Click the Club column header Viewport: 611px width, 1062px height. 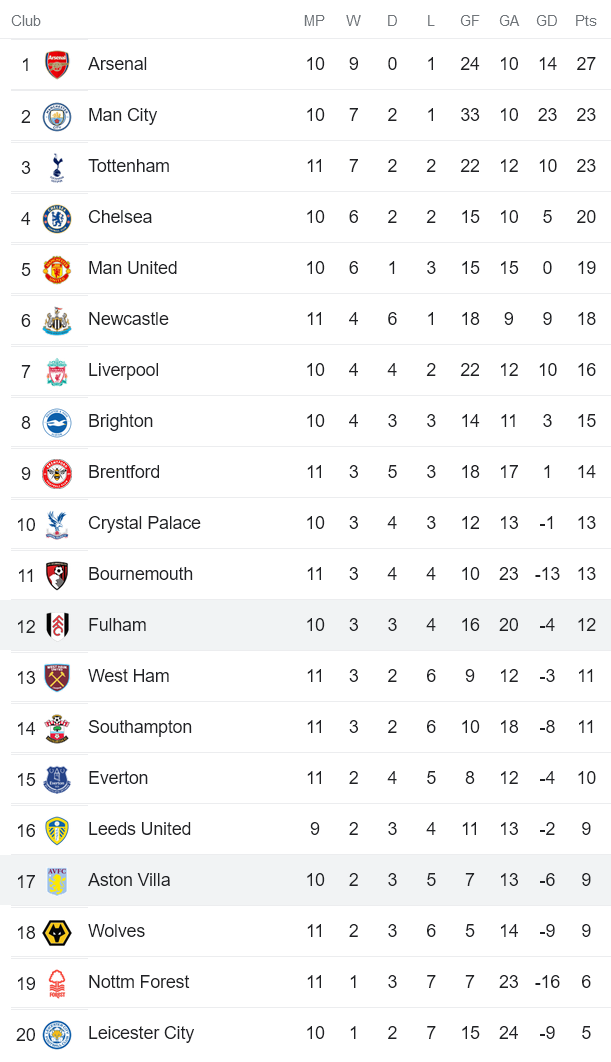pos(26,21)
